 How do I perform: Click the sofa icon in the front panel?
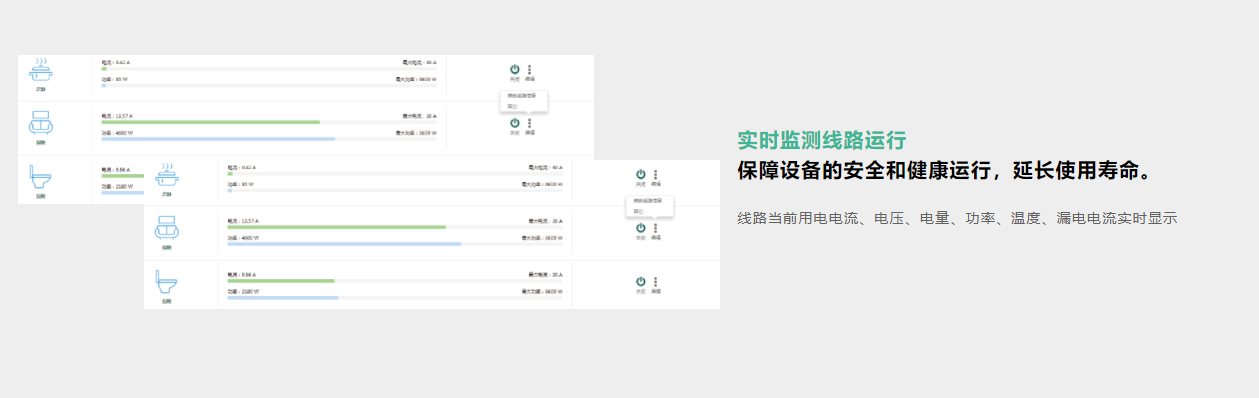[x=167, y=229]
